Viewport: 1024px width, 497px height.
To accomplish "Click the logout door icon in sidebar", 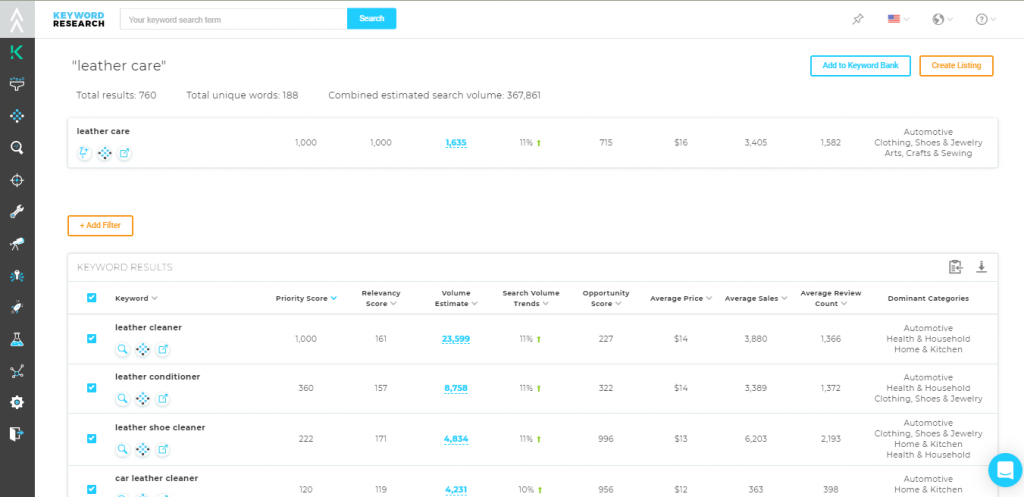I will [x=17, y=434].
